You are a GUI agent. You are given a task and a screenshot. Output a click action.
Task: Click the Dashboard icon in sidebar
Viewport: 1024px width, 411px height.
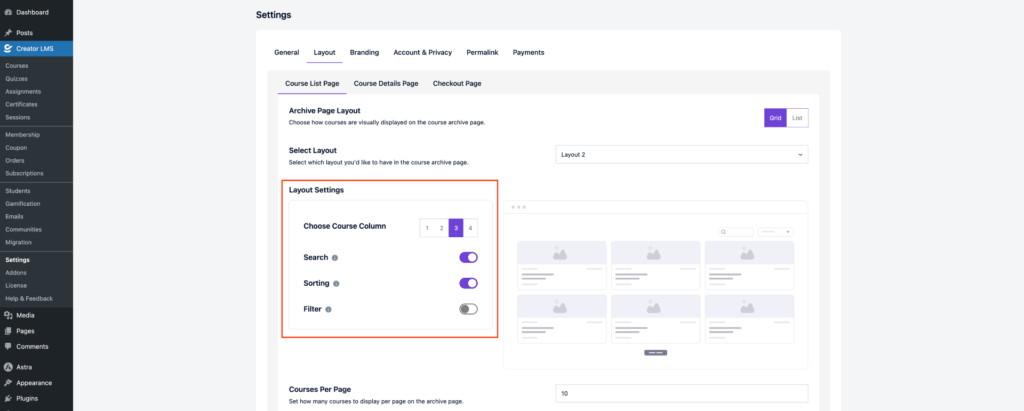click(x=8, y=12)
